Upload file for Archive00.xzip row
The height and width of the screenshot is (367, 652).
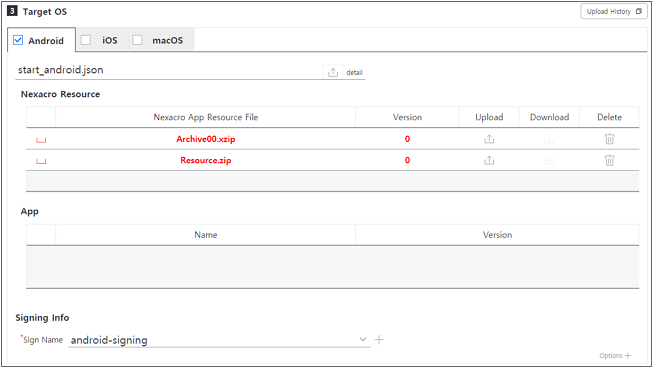[489, 139]
